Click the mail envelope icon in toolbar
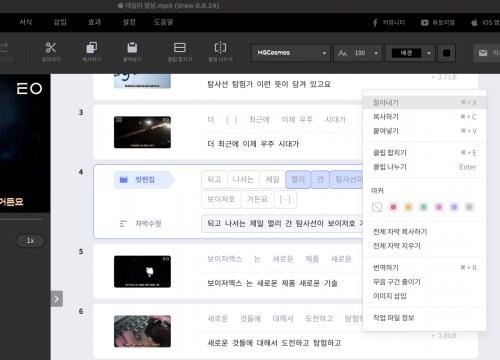The width and height of the screenshot is (500, 360). pyautogui.click(x=483, y=53)
